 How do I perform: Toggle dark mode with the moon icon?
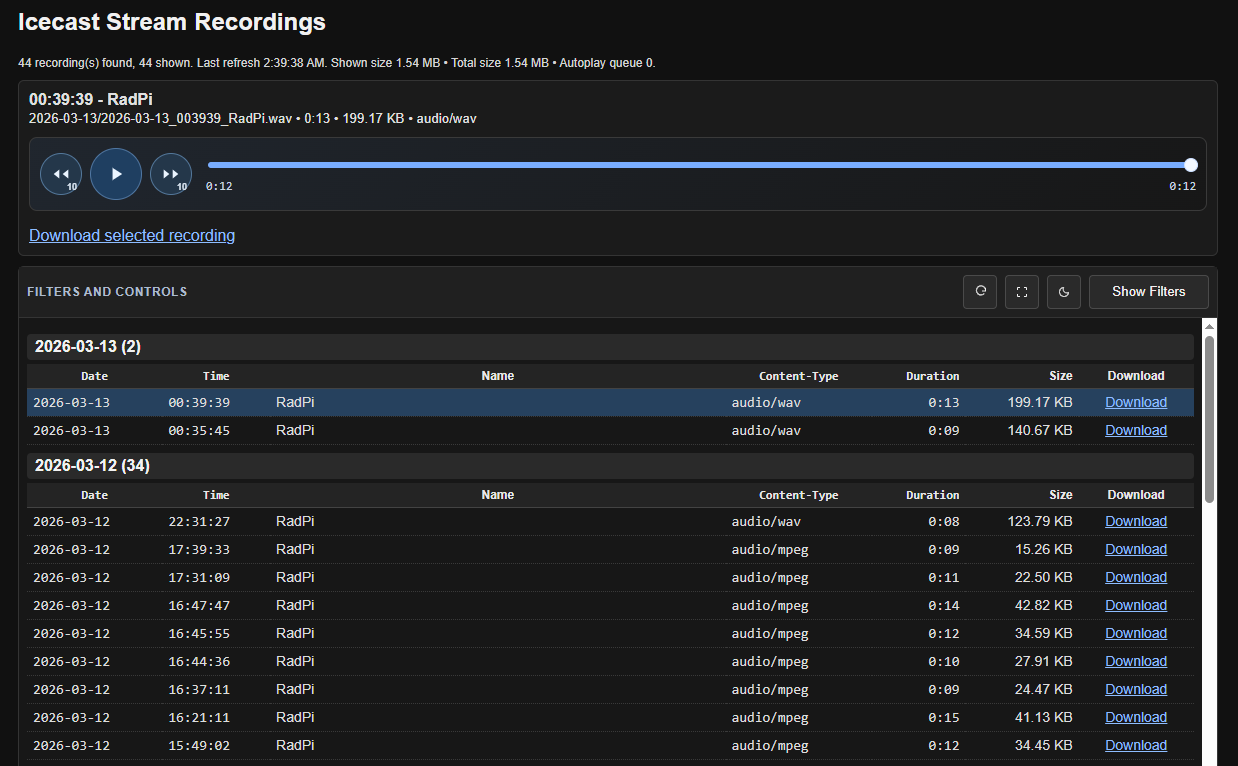click(x=1064, y=292)
